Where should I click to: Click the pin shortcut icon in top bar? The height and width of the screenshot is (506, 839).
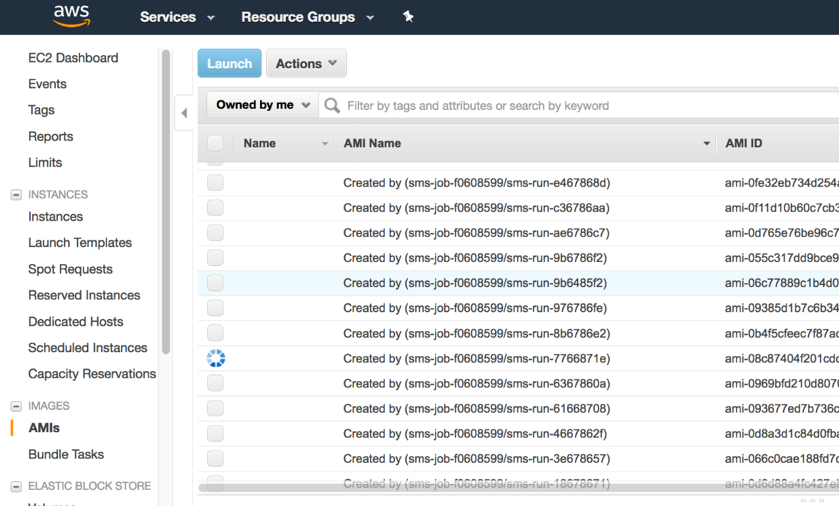tap(408, 17)
